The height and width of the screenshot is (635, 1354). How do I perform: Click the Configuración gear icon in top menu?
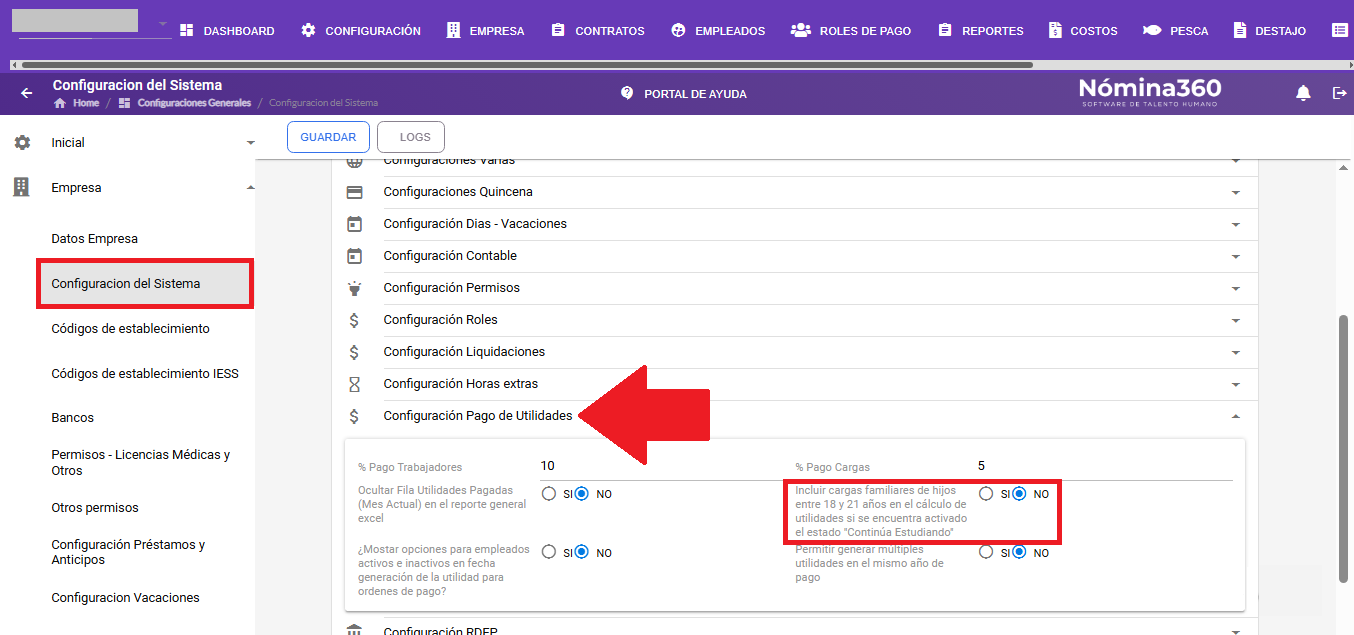tap(308, 30)
